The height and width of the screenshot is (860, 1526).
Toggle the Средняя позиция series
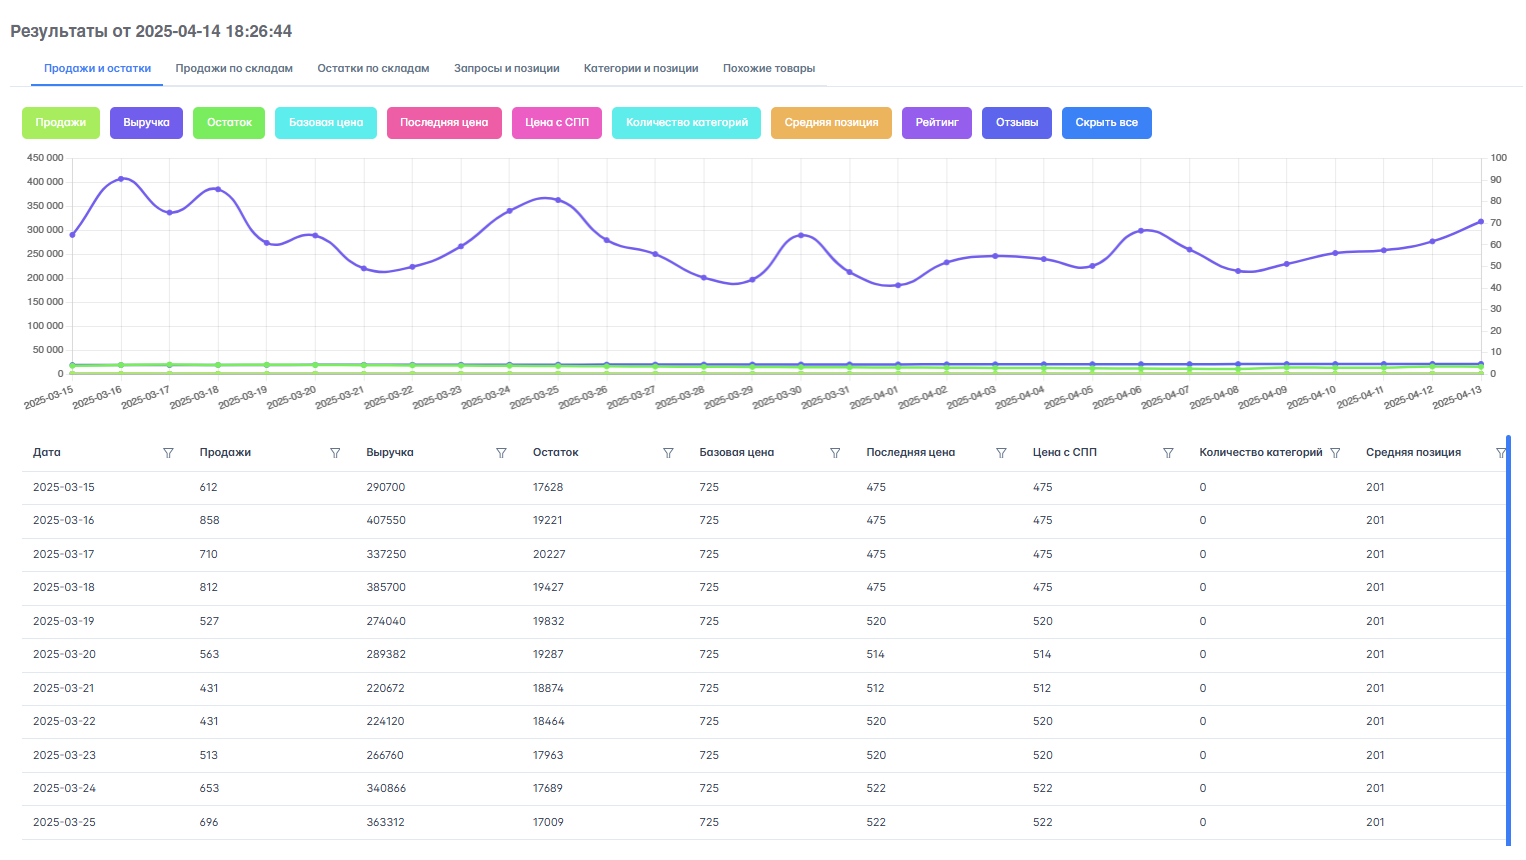pyautogui.click(x=831, y=123)
